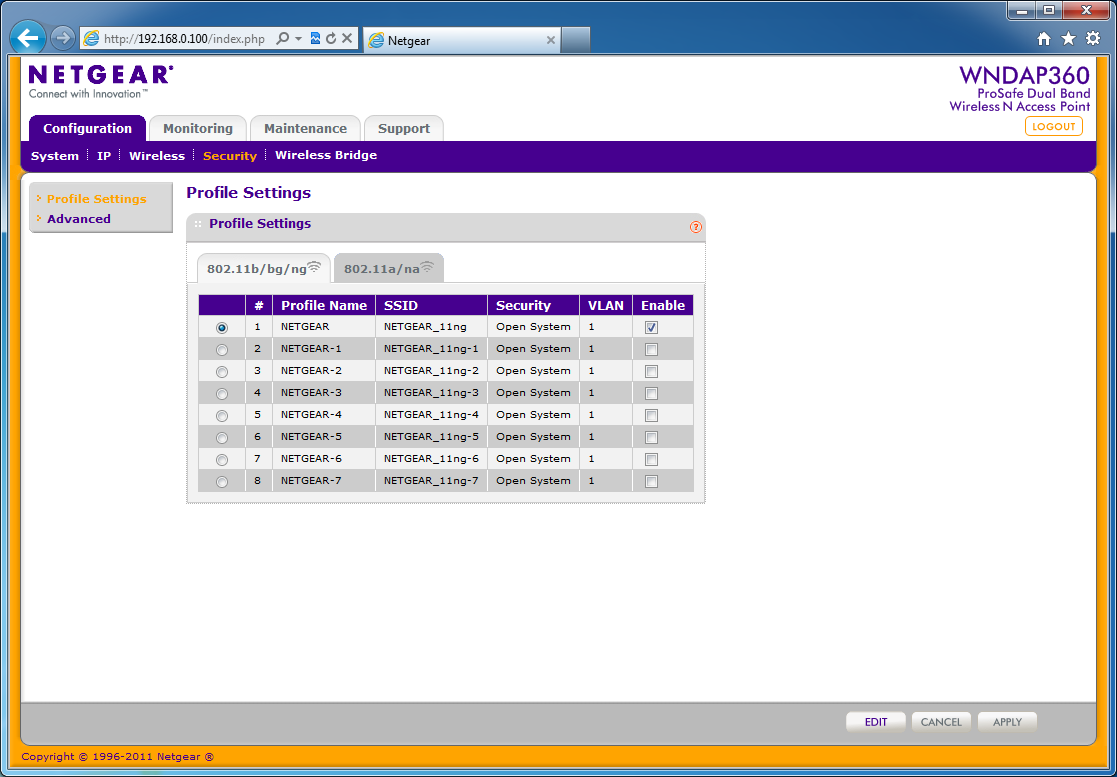This screenshot has height=777, width=1117.
Task: Click the VLAN column header
Action: 606,306
